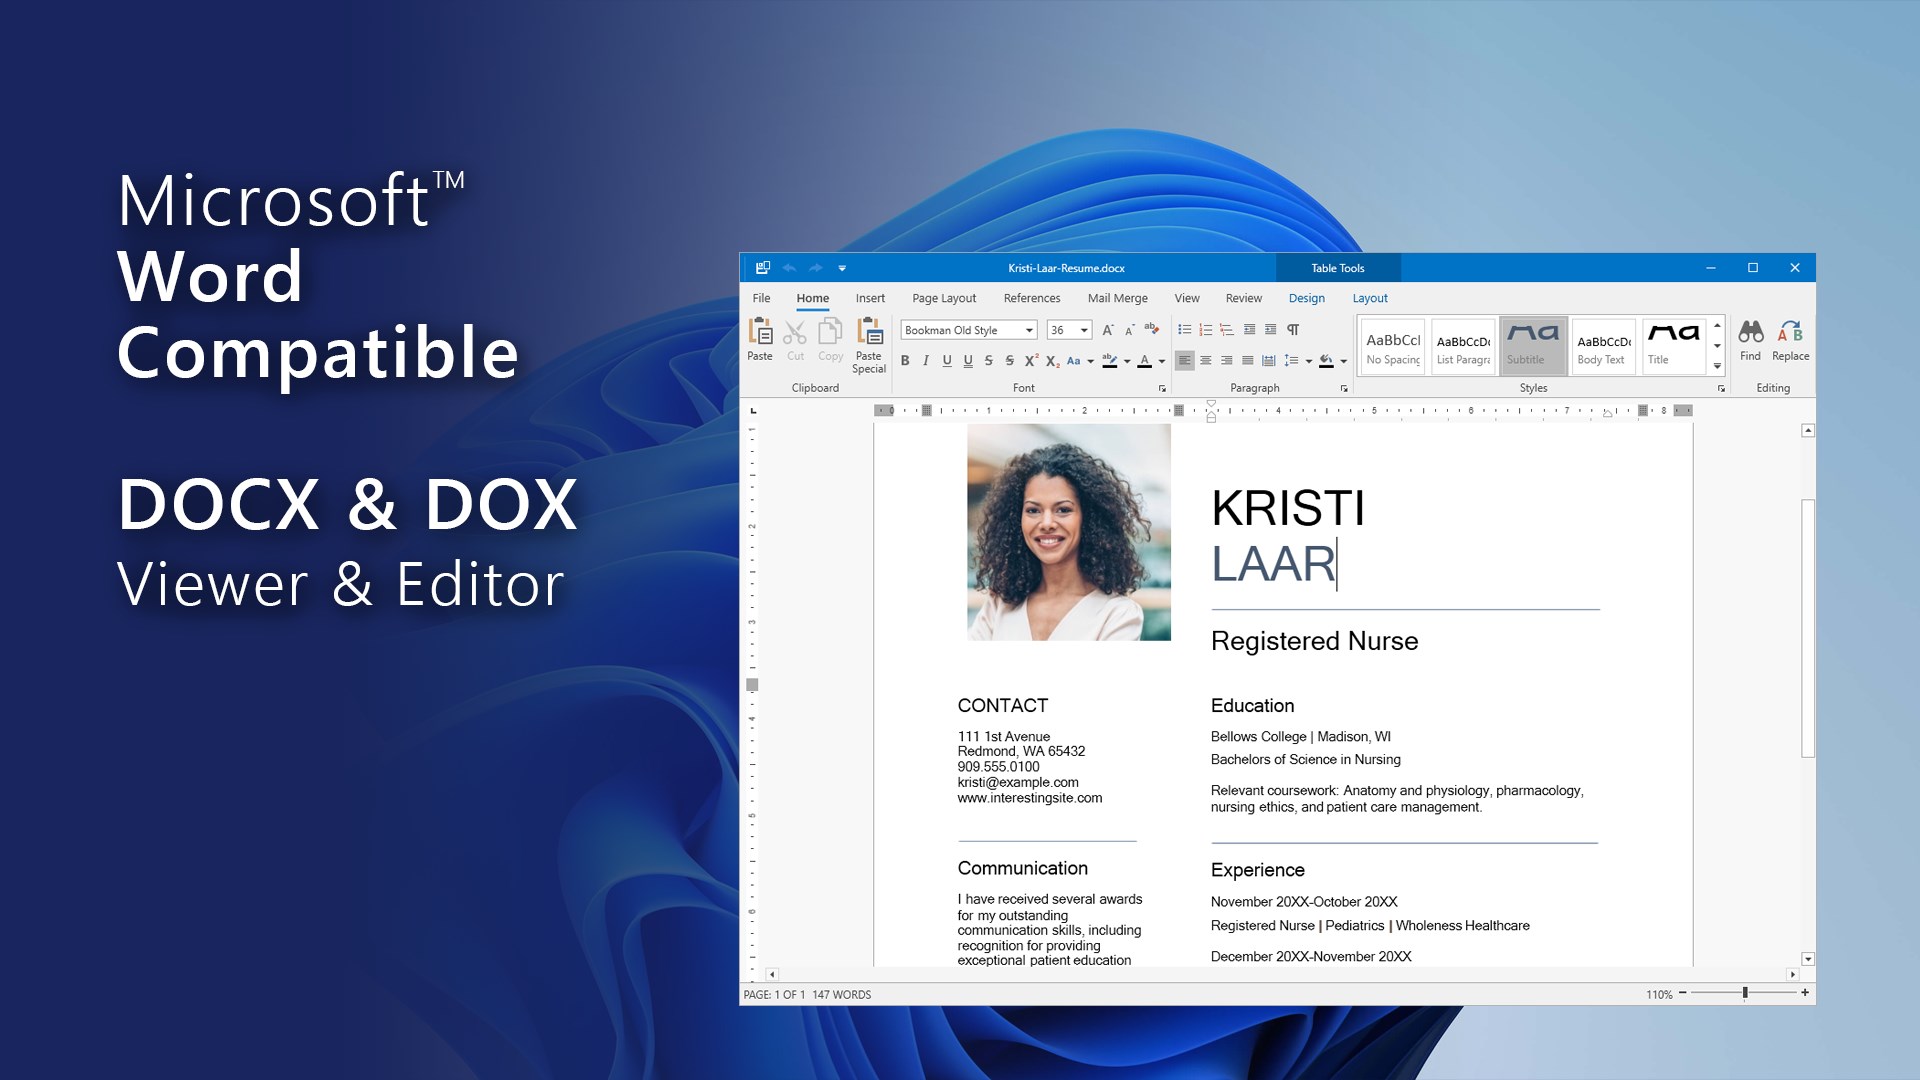Viewport: 1920px width, 1080px height.
Task: Open the Bookman Old Style font dropdown
Action: (x=1029, y=330)
